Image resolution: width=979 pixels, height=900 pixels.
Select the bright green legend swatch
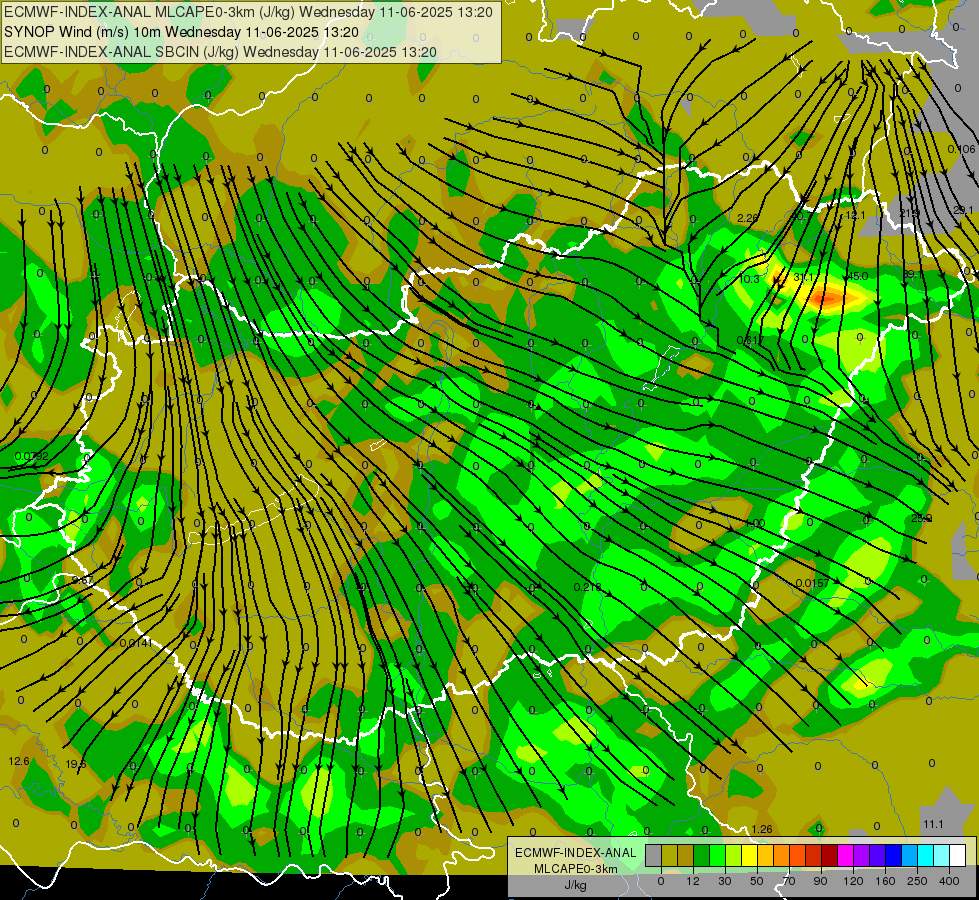click(x=718, y=855)
